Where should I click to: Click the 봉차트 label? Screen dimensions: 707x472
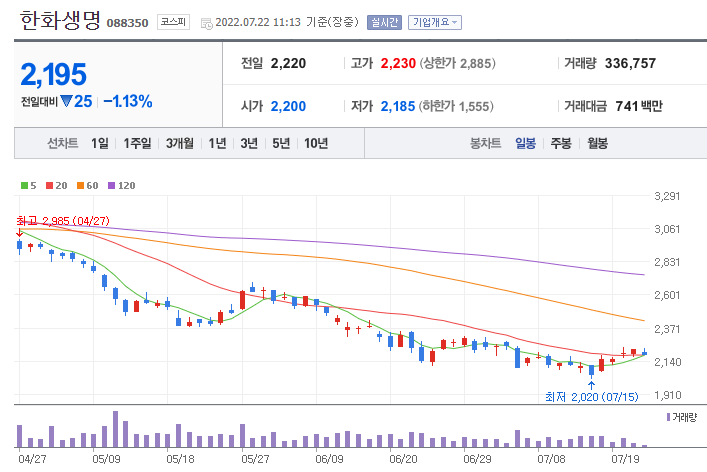click(x=486, y=143)
